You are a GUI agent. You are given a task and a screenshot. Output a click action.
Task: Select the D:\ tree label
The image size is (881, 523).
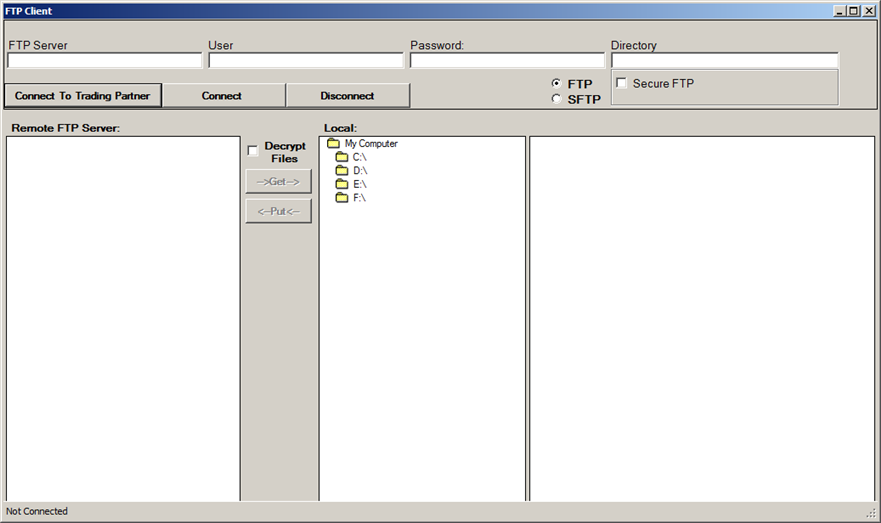tap(360, 171)
